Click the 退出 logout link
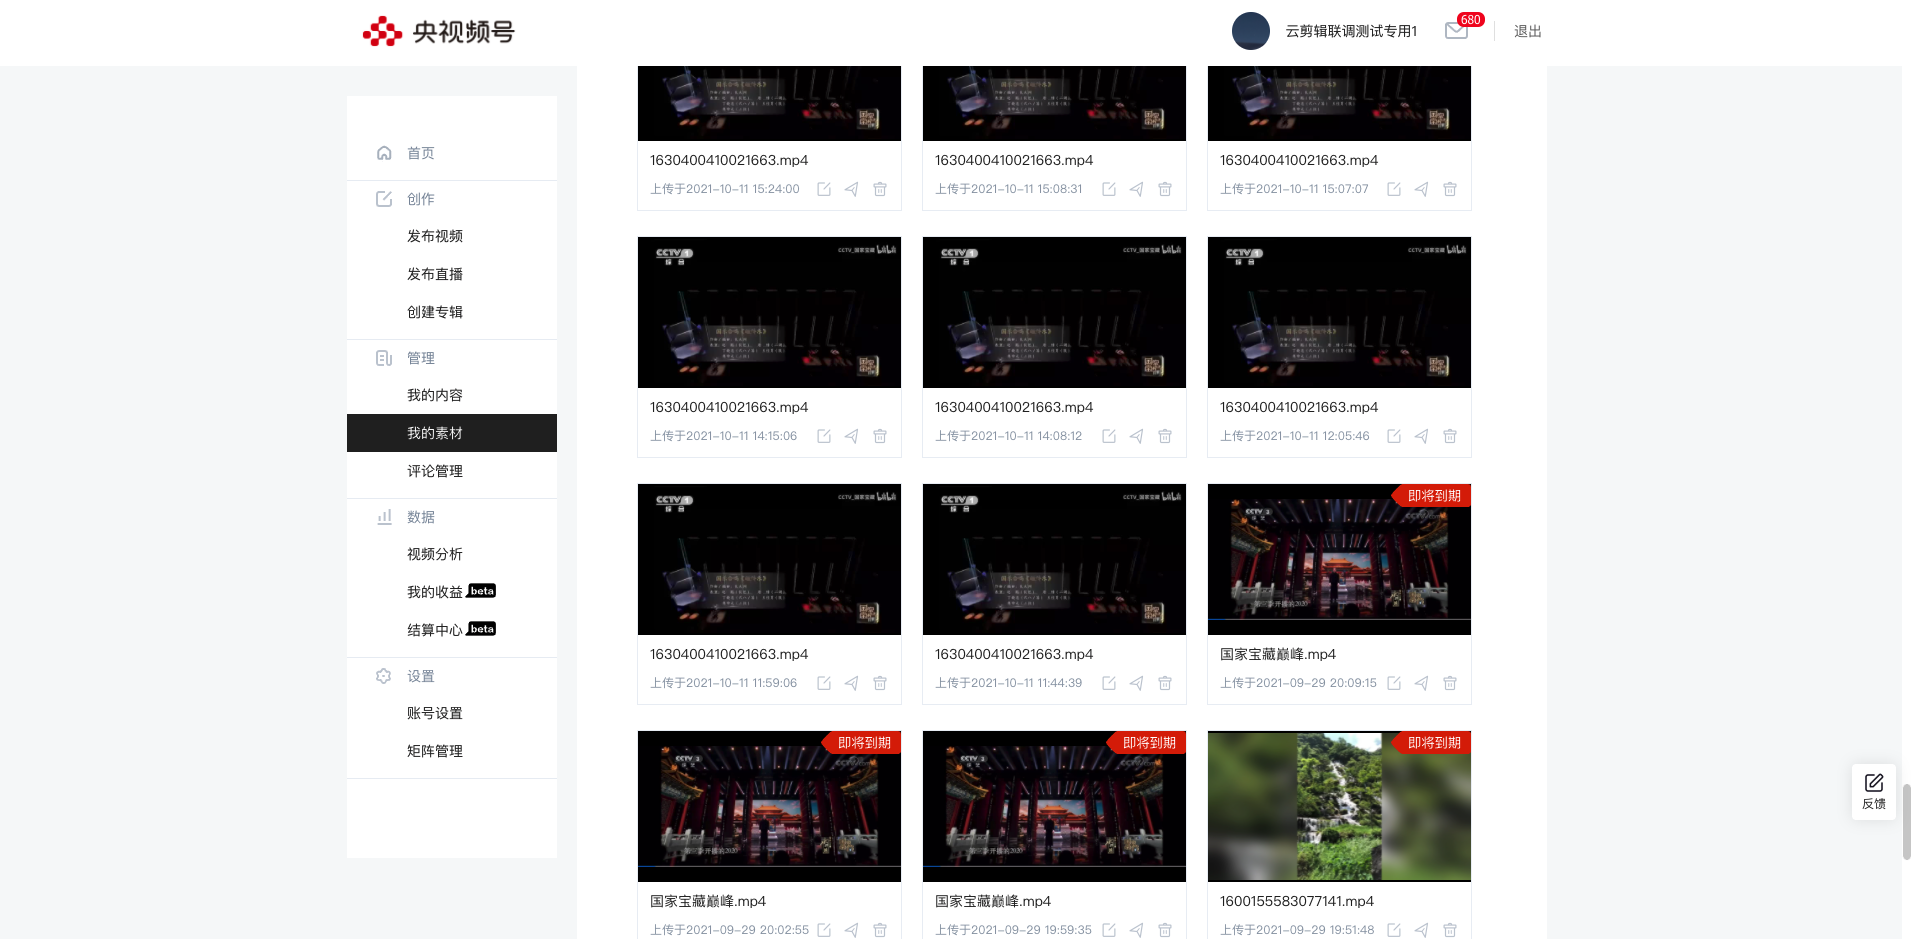The width and height of the screenshot is (1911, 939). (x=1528, y=32)
